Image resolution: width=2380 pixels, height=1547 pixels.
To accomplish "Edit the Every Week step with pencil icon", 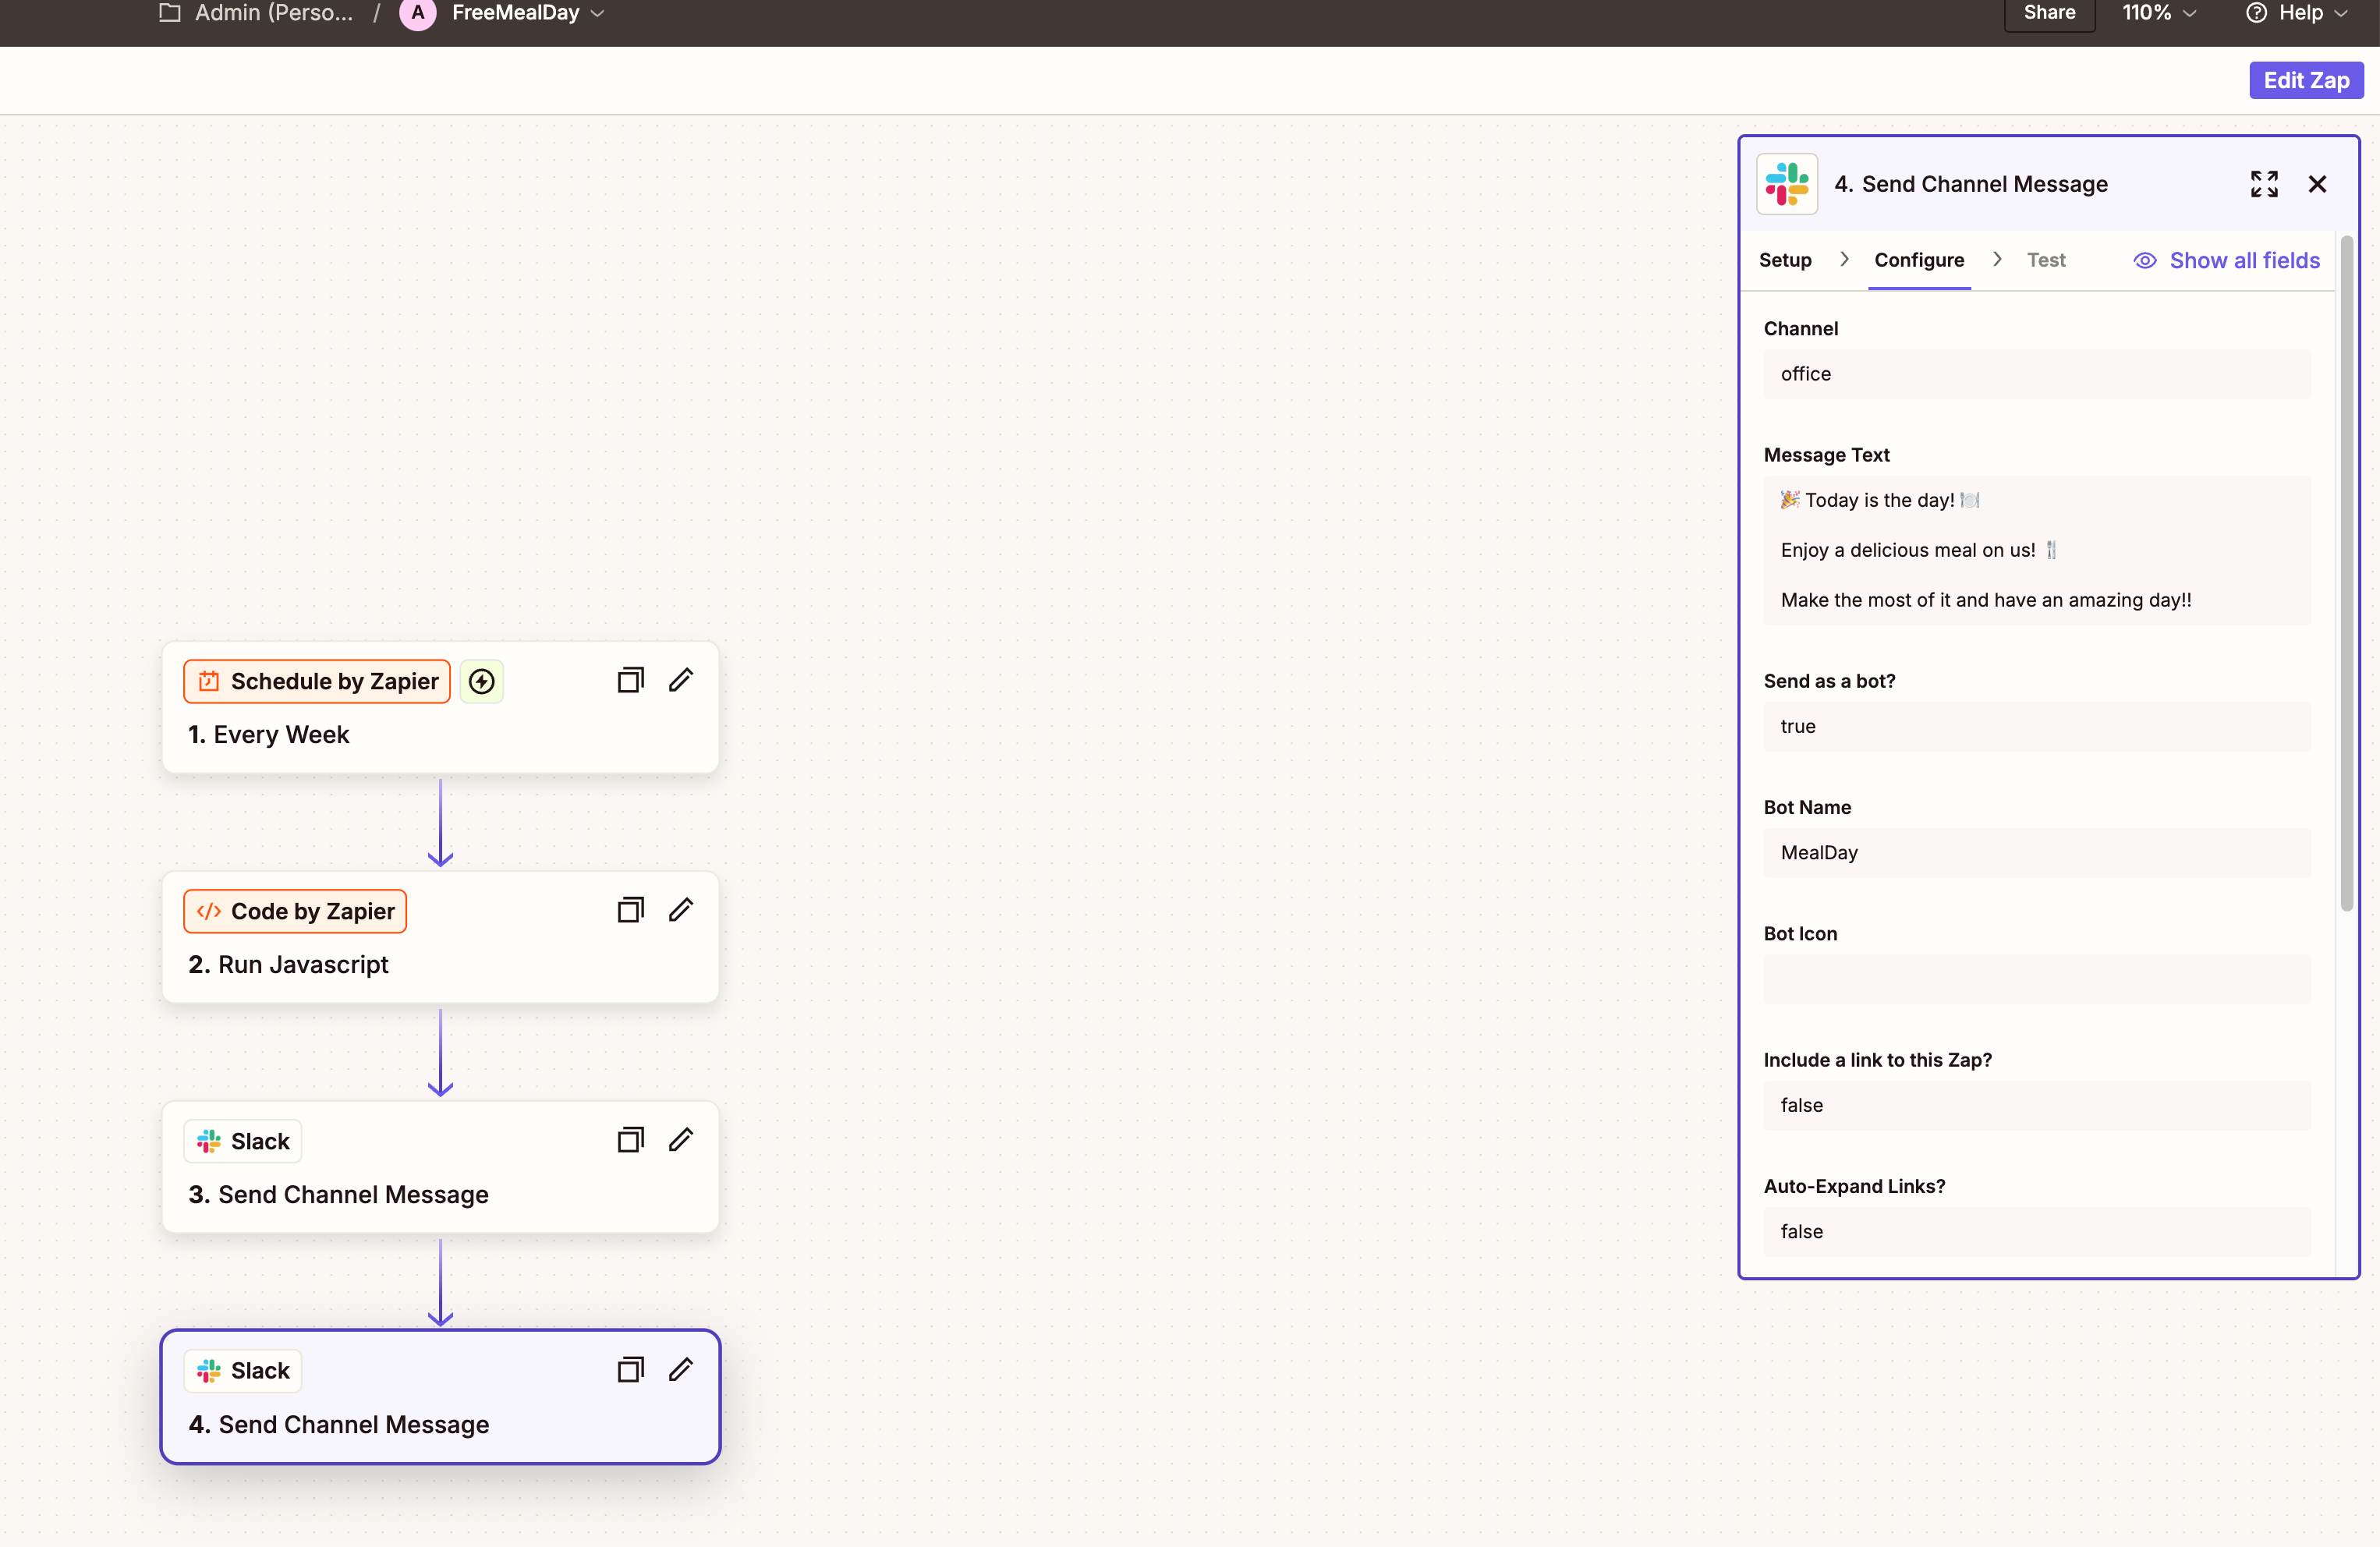I will click(681, 680).
